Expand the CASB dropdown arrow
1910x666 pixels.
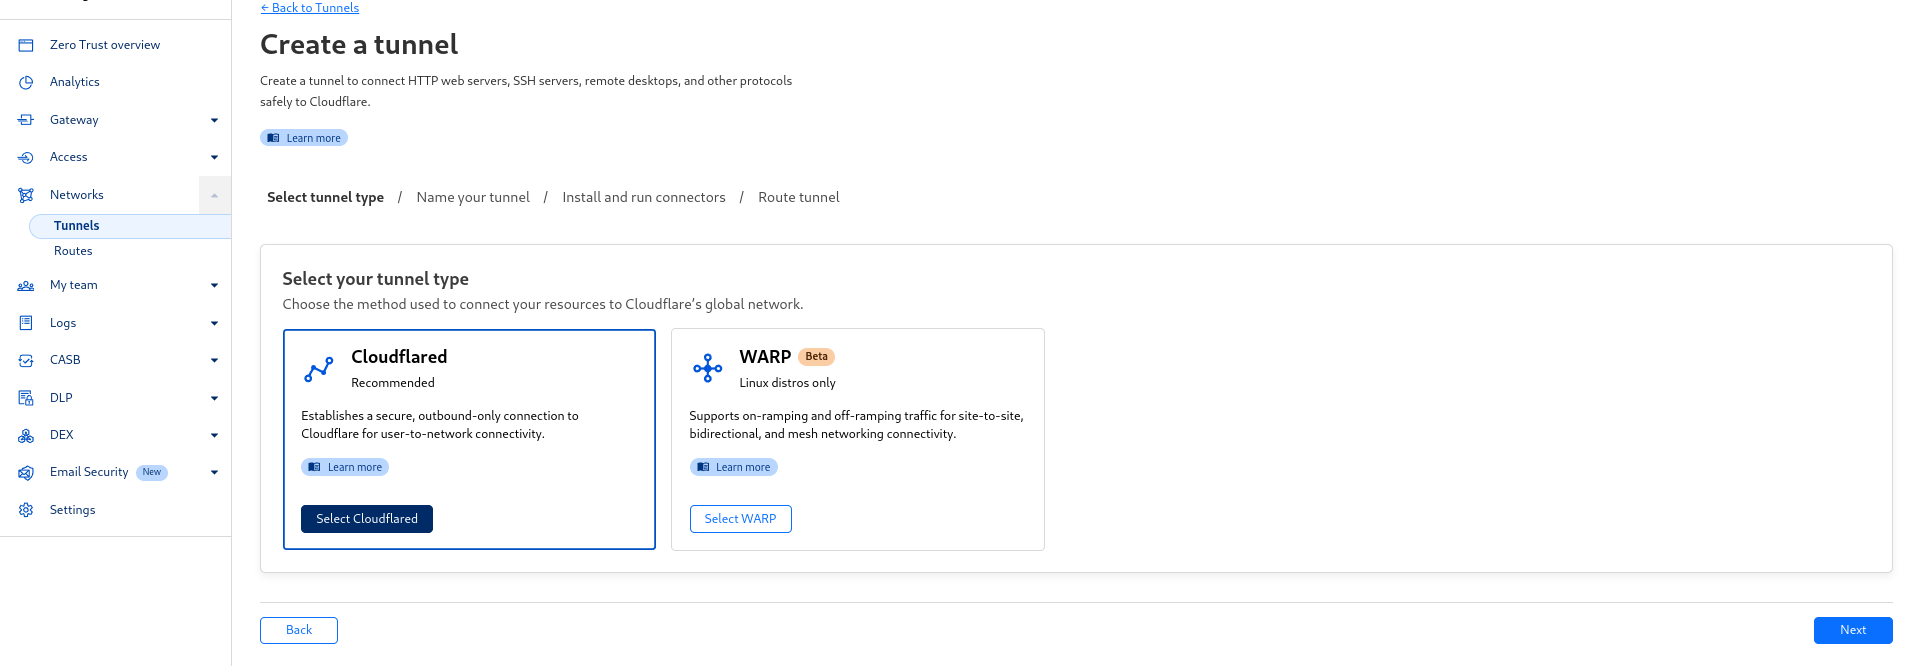pos(214,360)
